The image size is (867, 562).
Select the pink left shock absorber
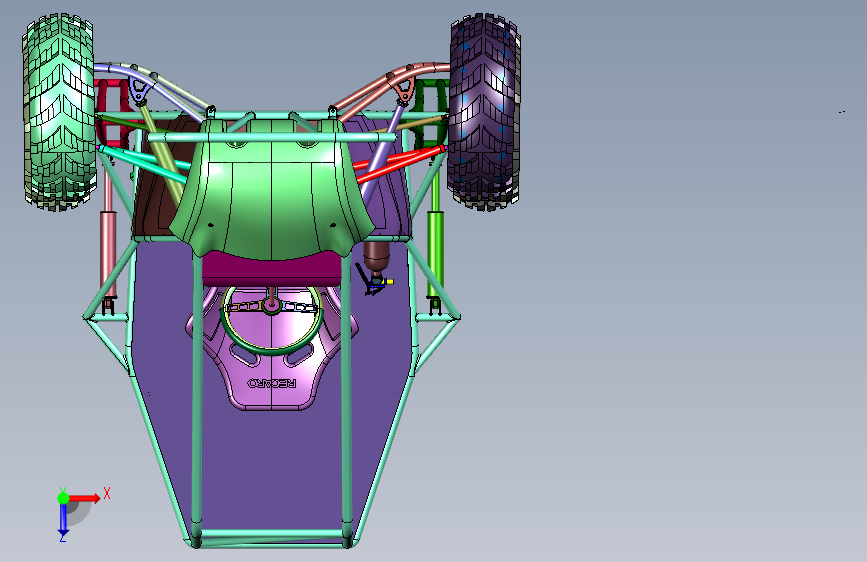(x=108, y=252)
